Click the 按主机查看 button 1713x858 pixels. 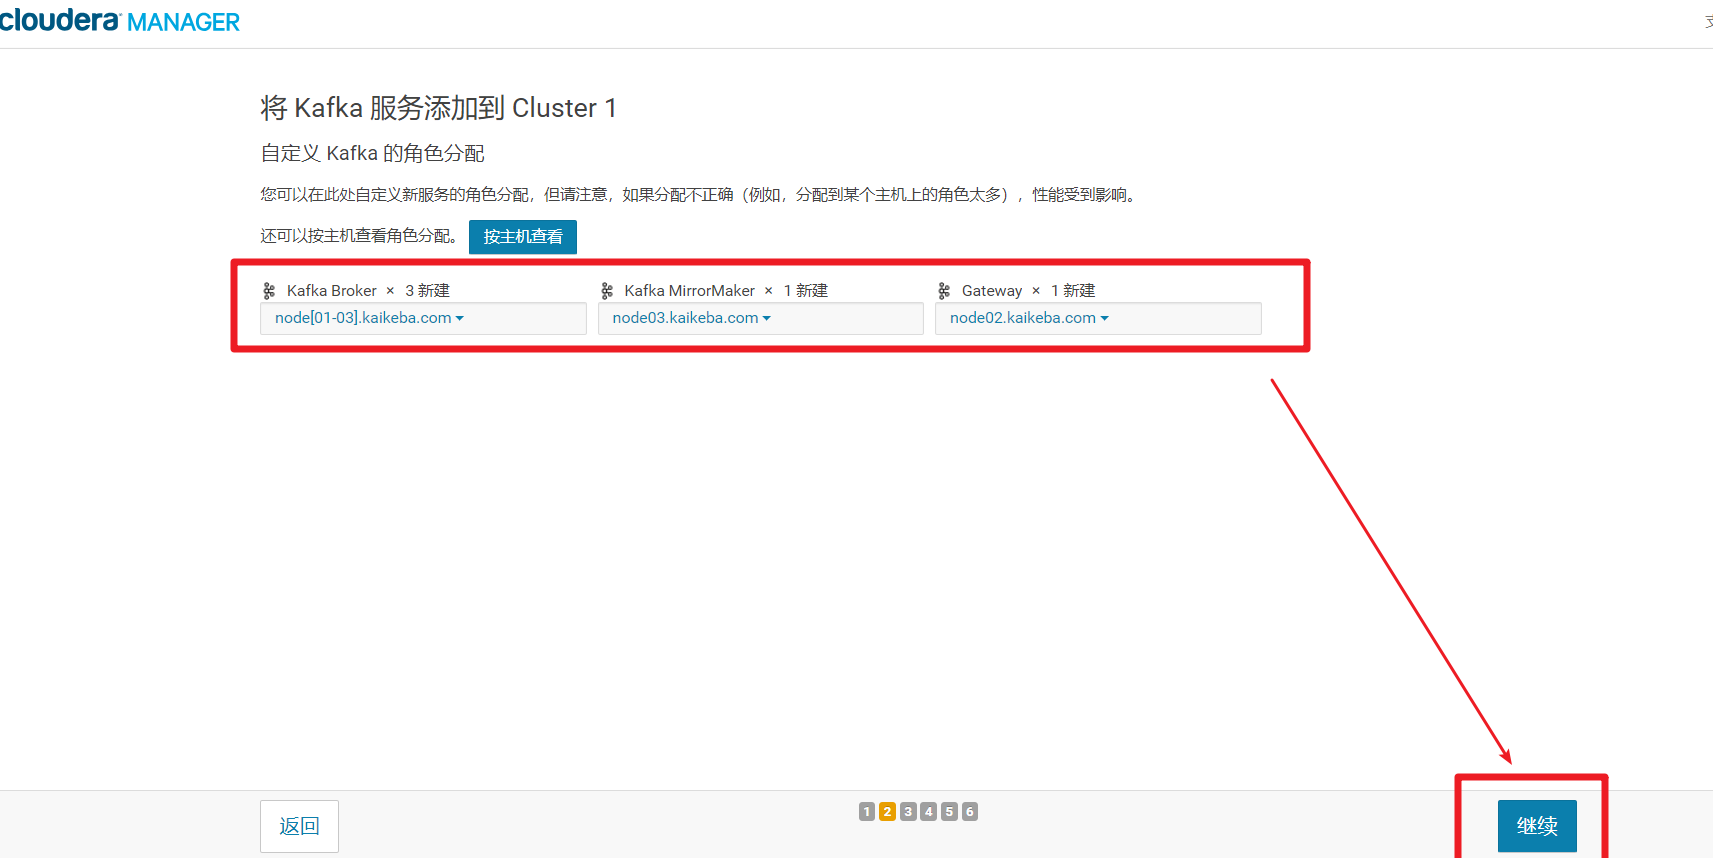[523, 237]
